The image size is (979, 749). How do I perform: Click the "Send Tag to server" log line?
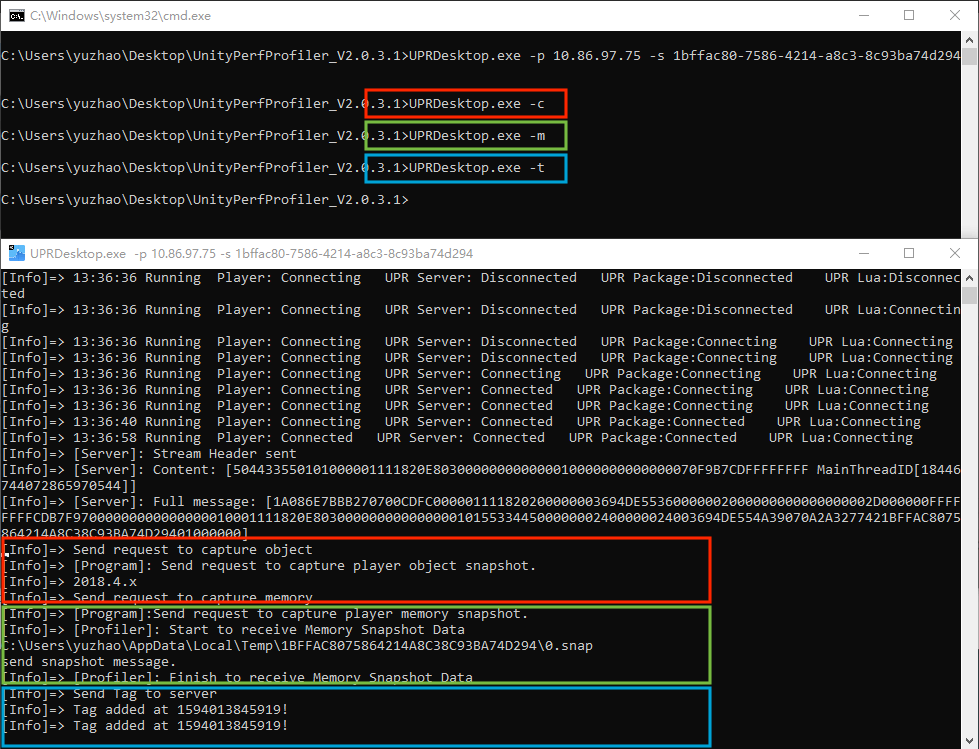pyautogui.click(x=144, y=694)
